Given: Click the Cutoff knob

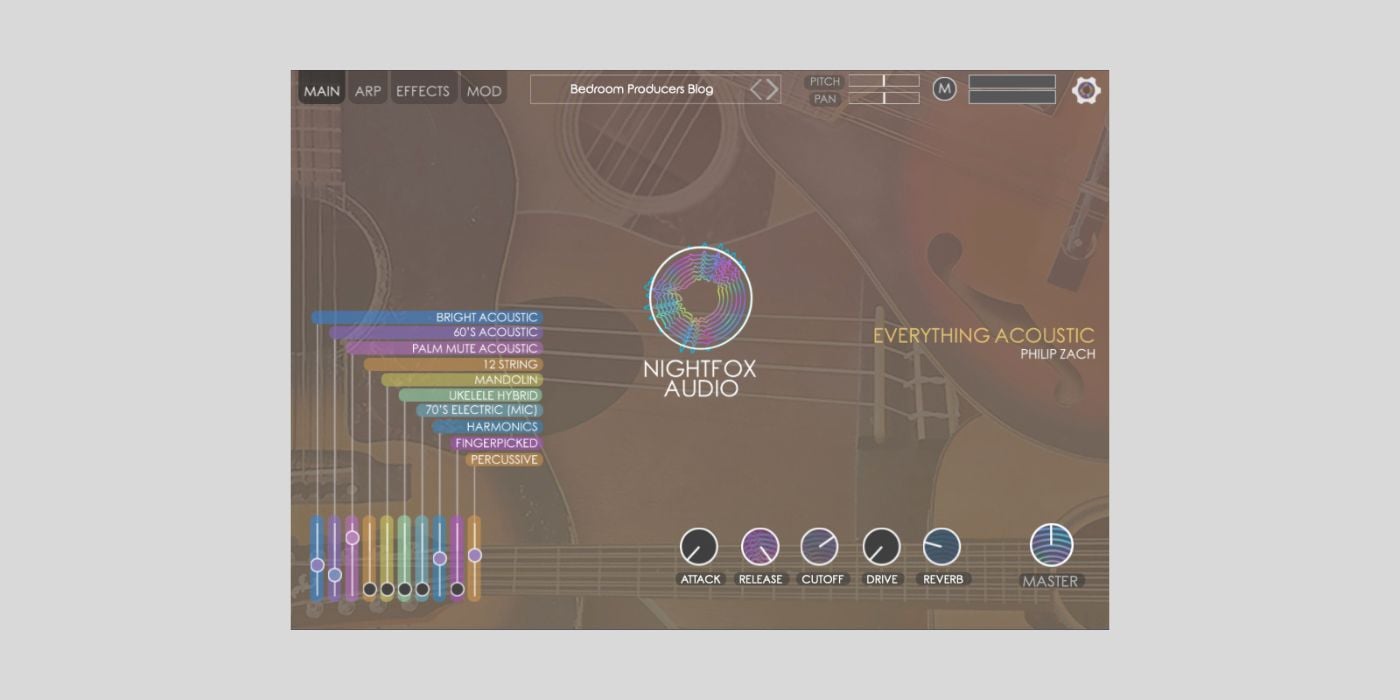Looking at the screenshot, I should tap(820, 547).
